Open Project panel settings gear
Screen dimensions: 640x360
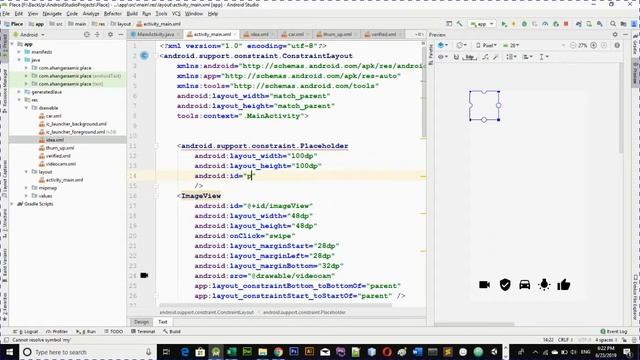coord(110,35)
